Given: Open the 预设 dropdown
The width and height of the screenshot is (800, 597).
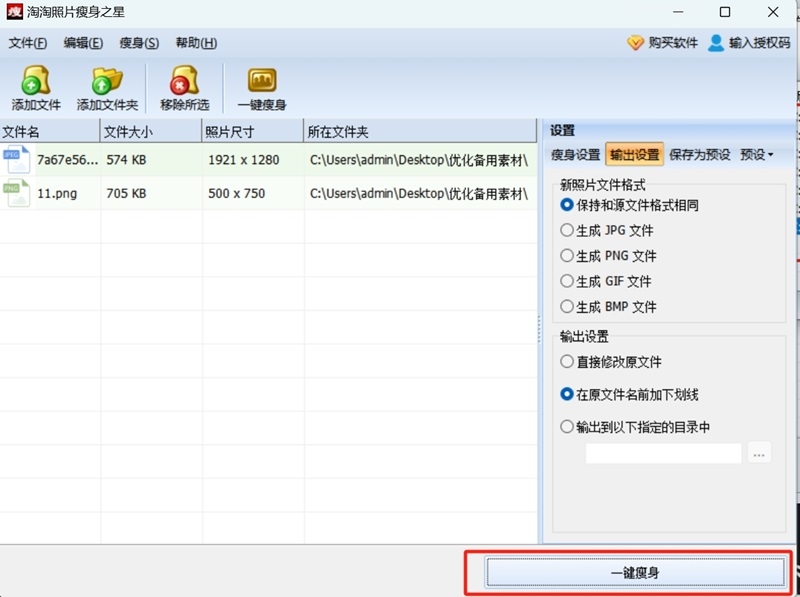Looking at the screenshot, I should [x=757, y=155].
